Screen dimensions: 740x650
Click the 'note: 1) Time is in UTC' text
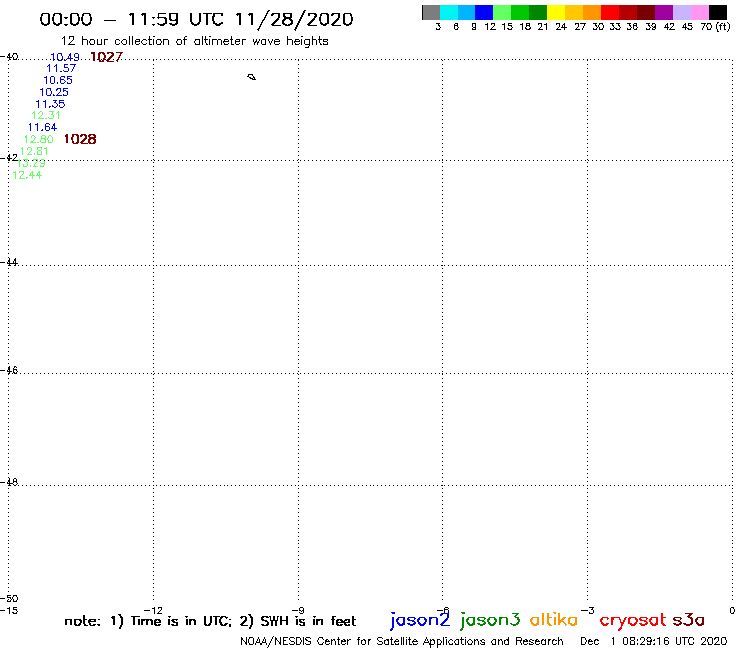pos(148,621)
